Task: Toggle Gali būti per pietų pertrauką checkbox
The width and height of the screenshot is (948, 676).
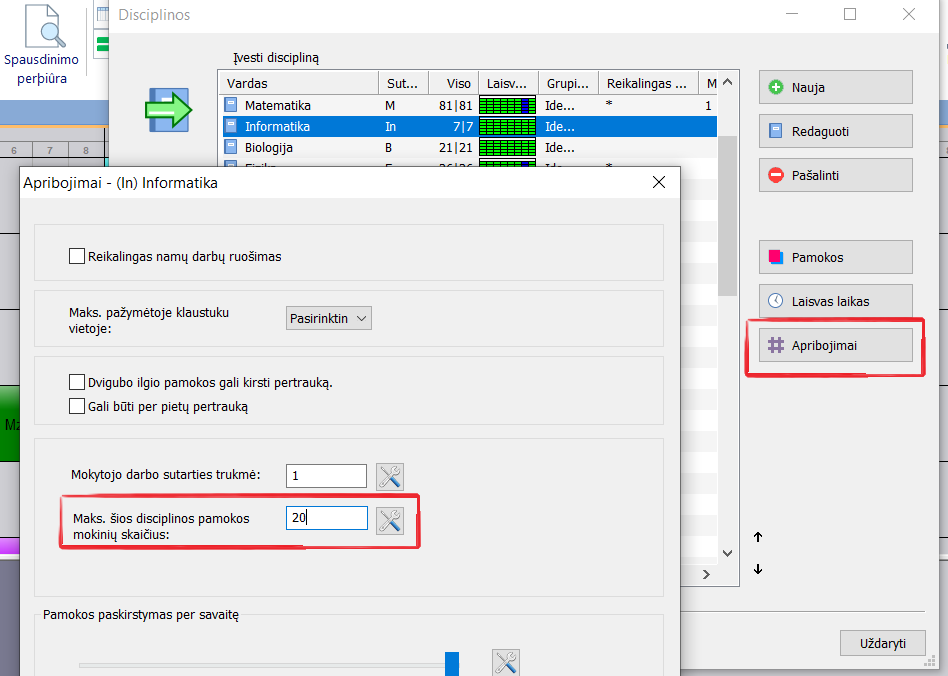Action: [77, 406]
